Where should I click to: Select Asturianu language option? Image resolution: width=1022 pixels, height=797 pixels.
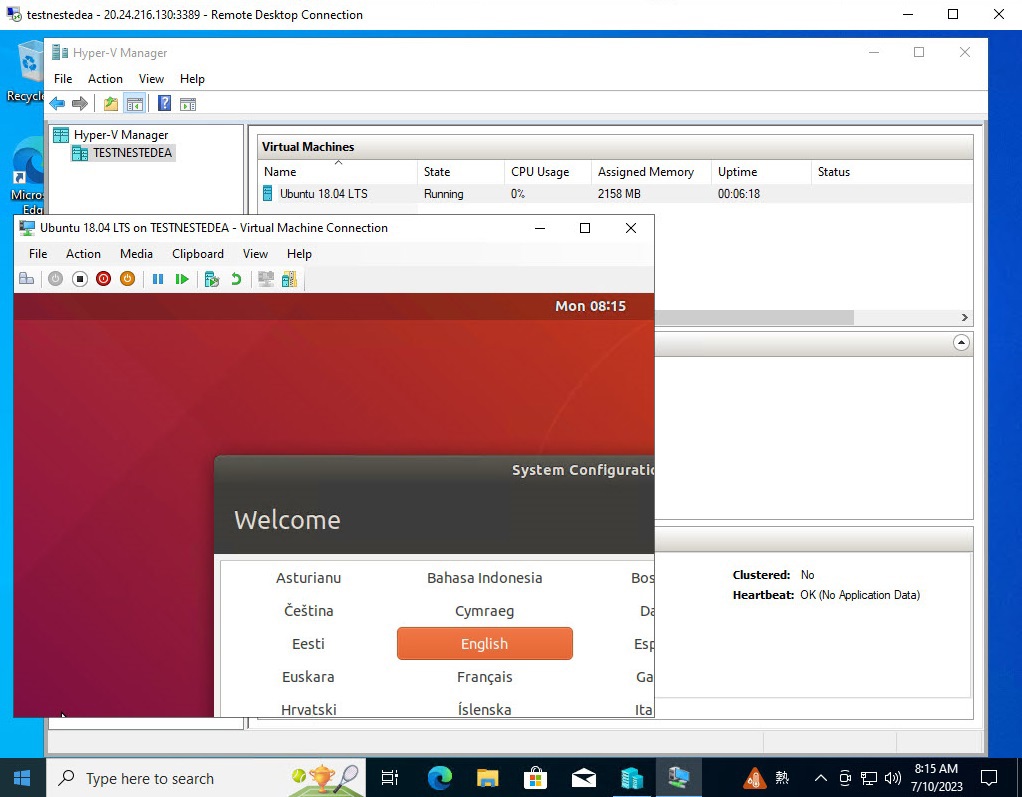pyautogui.click(x=308, y=578)
